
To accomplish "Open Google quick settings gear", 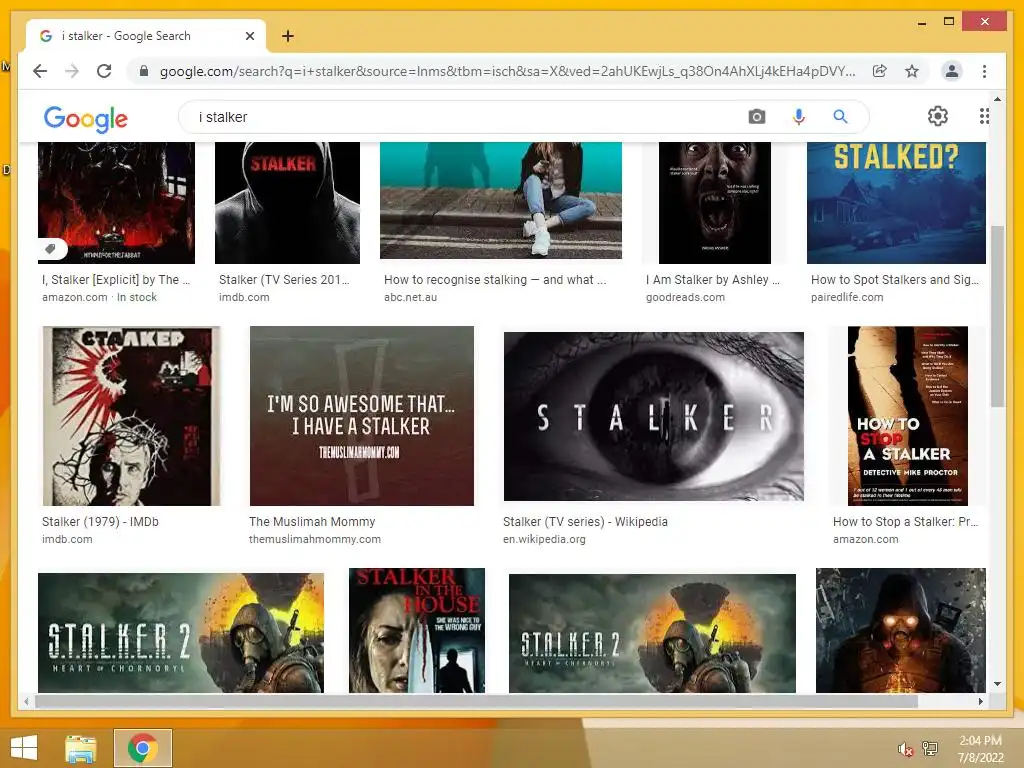I will tap(938, 116).
